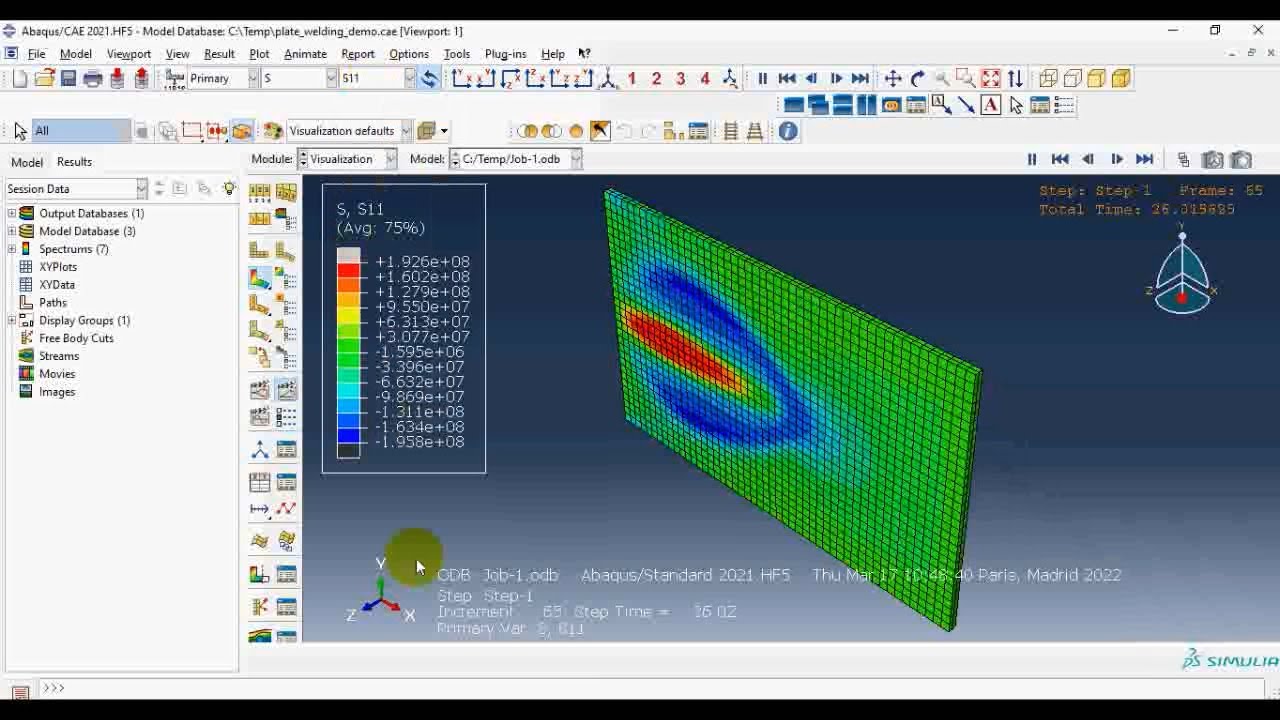Apply custom view 1
This screenshot has width=1280, height=720.
click(x=632, y=78)
